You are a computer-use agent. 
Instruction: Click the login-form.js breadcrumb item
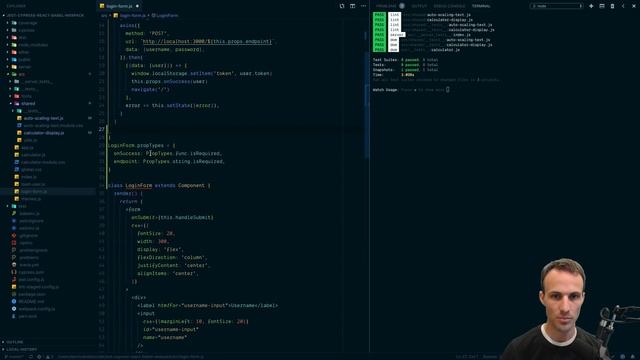130,15
